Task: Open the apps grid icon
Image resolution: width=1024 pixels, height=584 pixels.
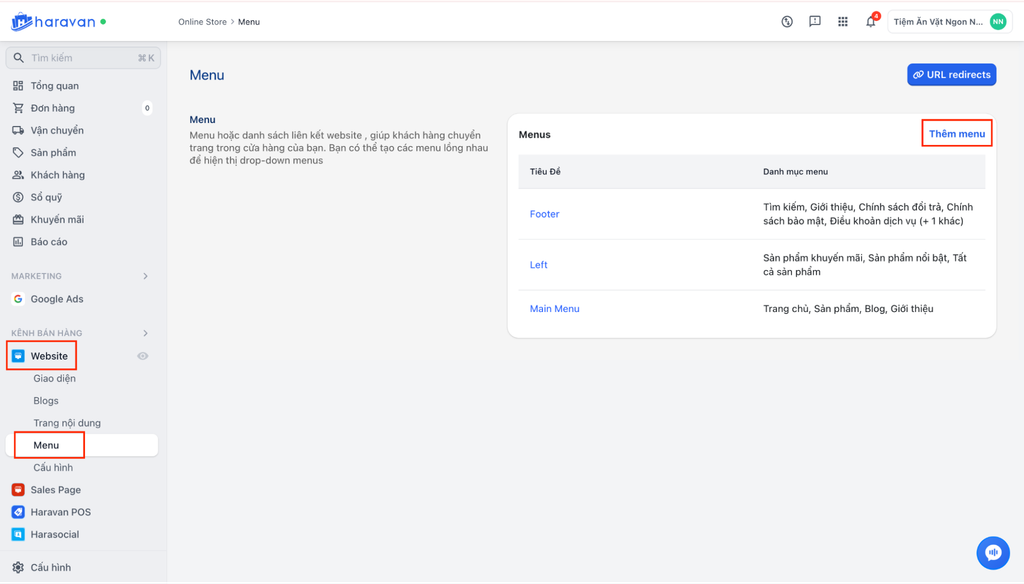Action: pos(843,22)
